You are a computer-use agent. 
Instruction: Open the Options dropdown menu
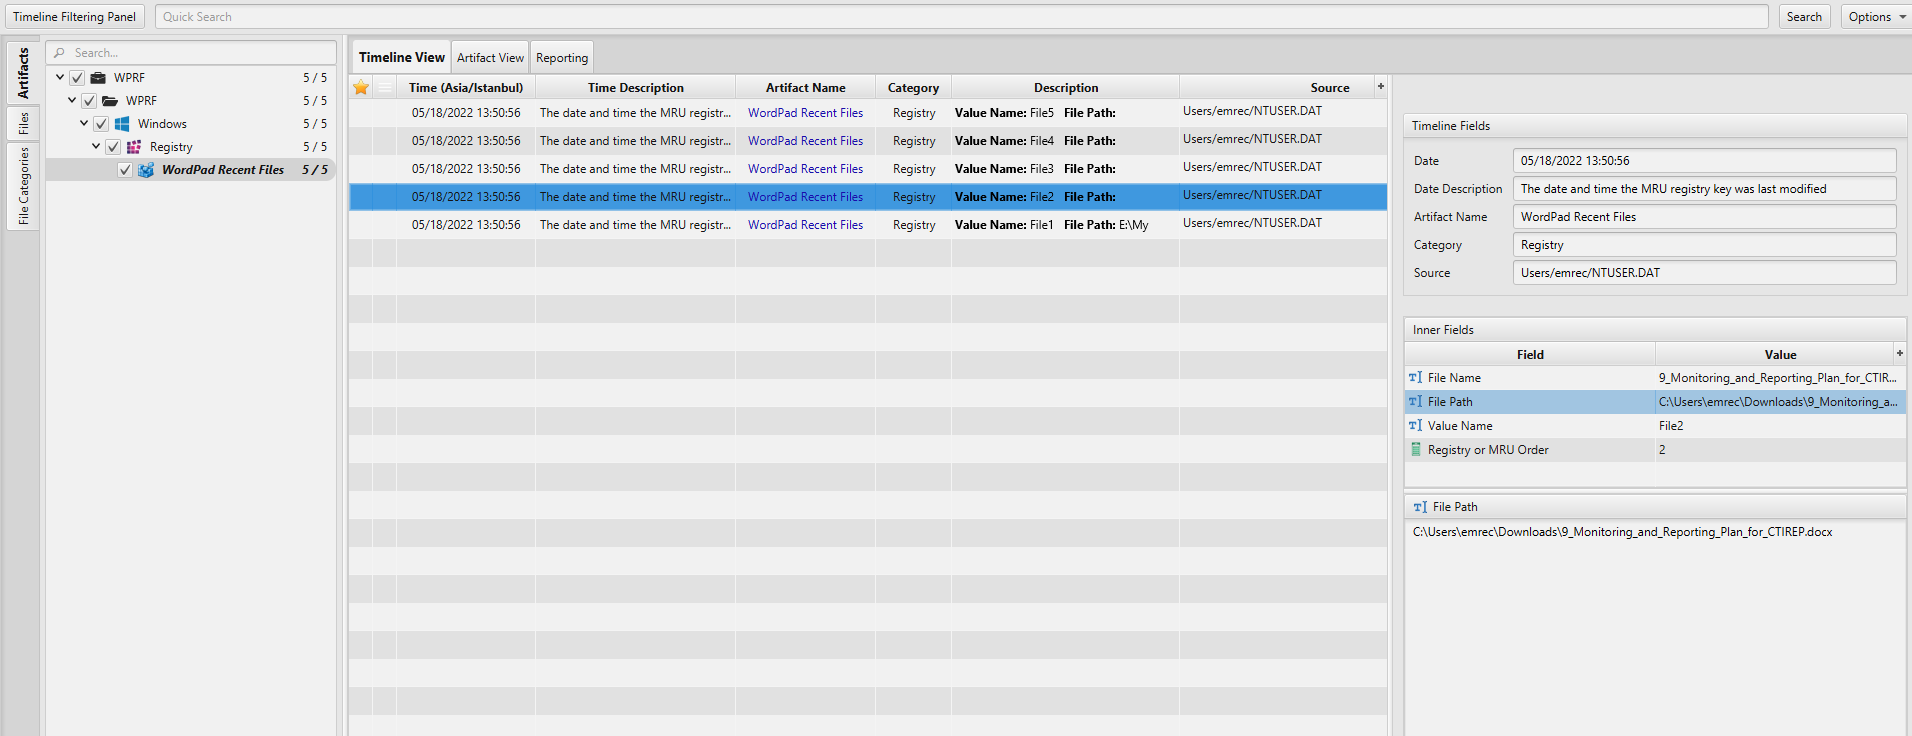point(1876,17)
